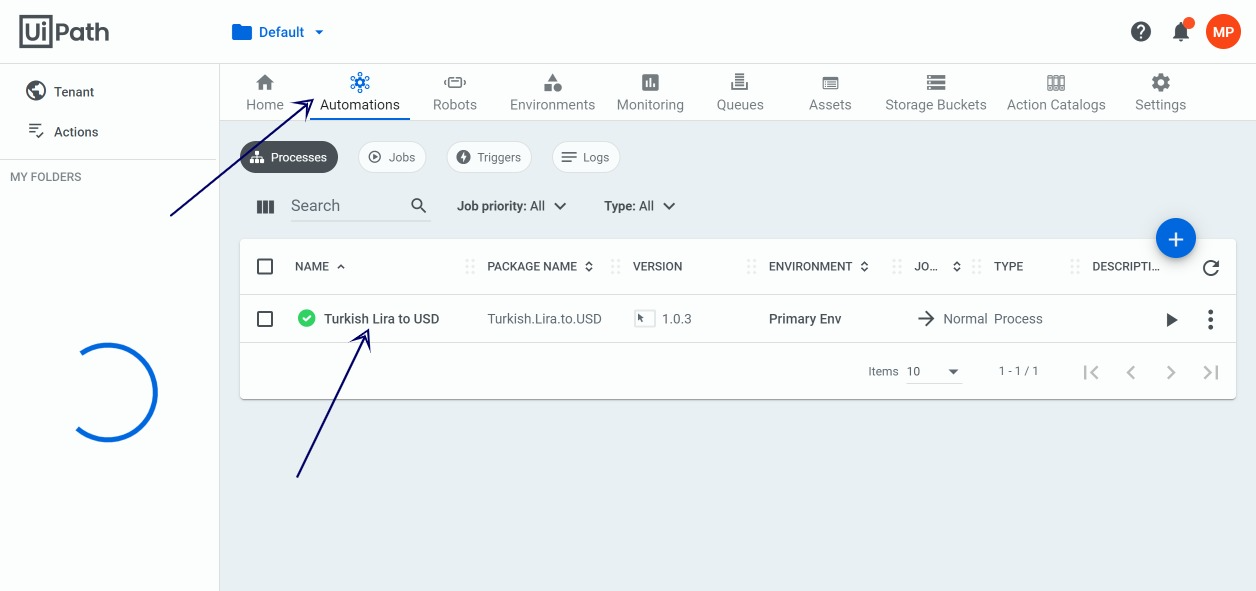This screenshot has width=1256, height=591.
Task: Open the notifications bell
Action: 1181,32
